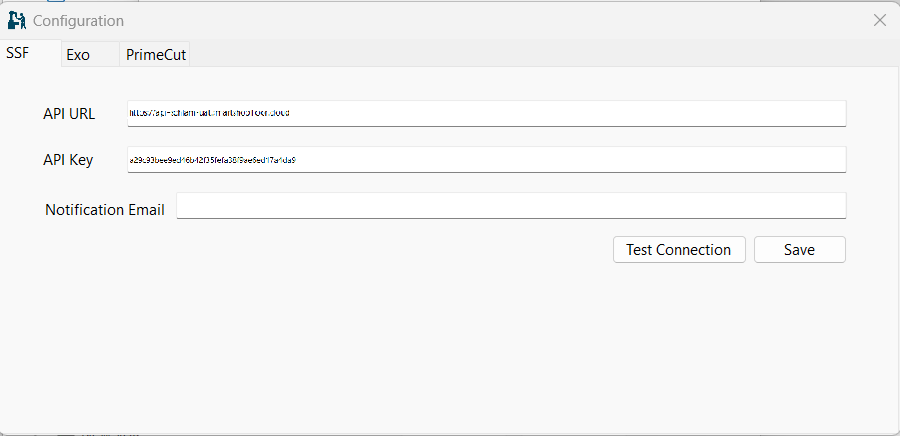Click blank tab strip area right of PrimeCut

tap(500, 54)
